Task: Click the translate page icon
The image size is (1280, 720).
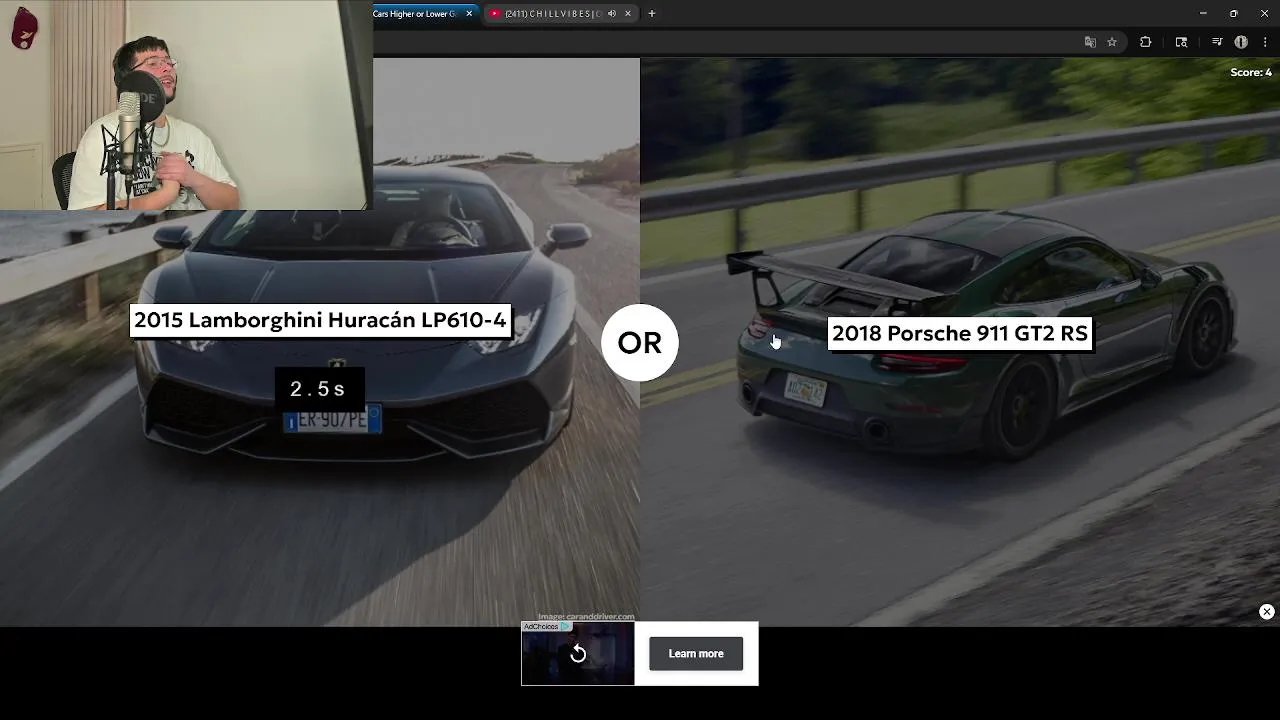Action: point(1090,42)
